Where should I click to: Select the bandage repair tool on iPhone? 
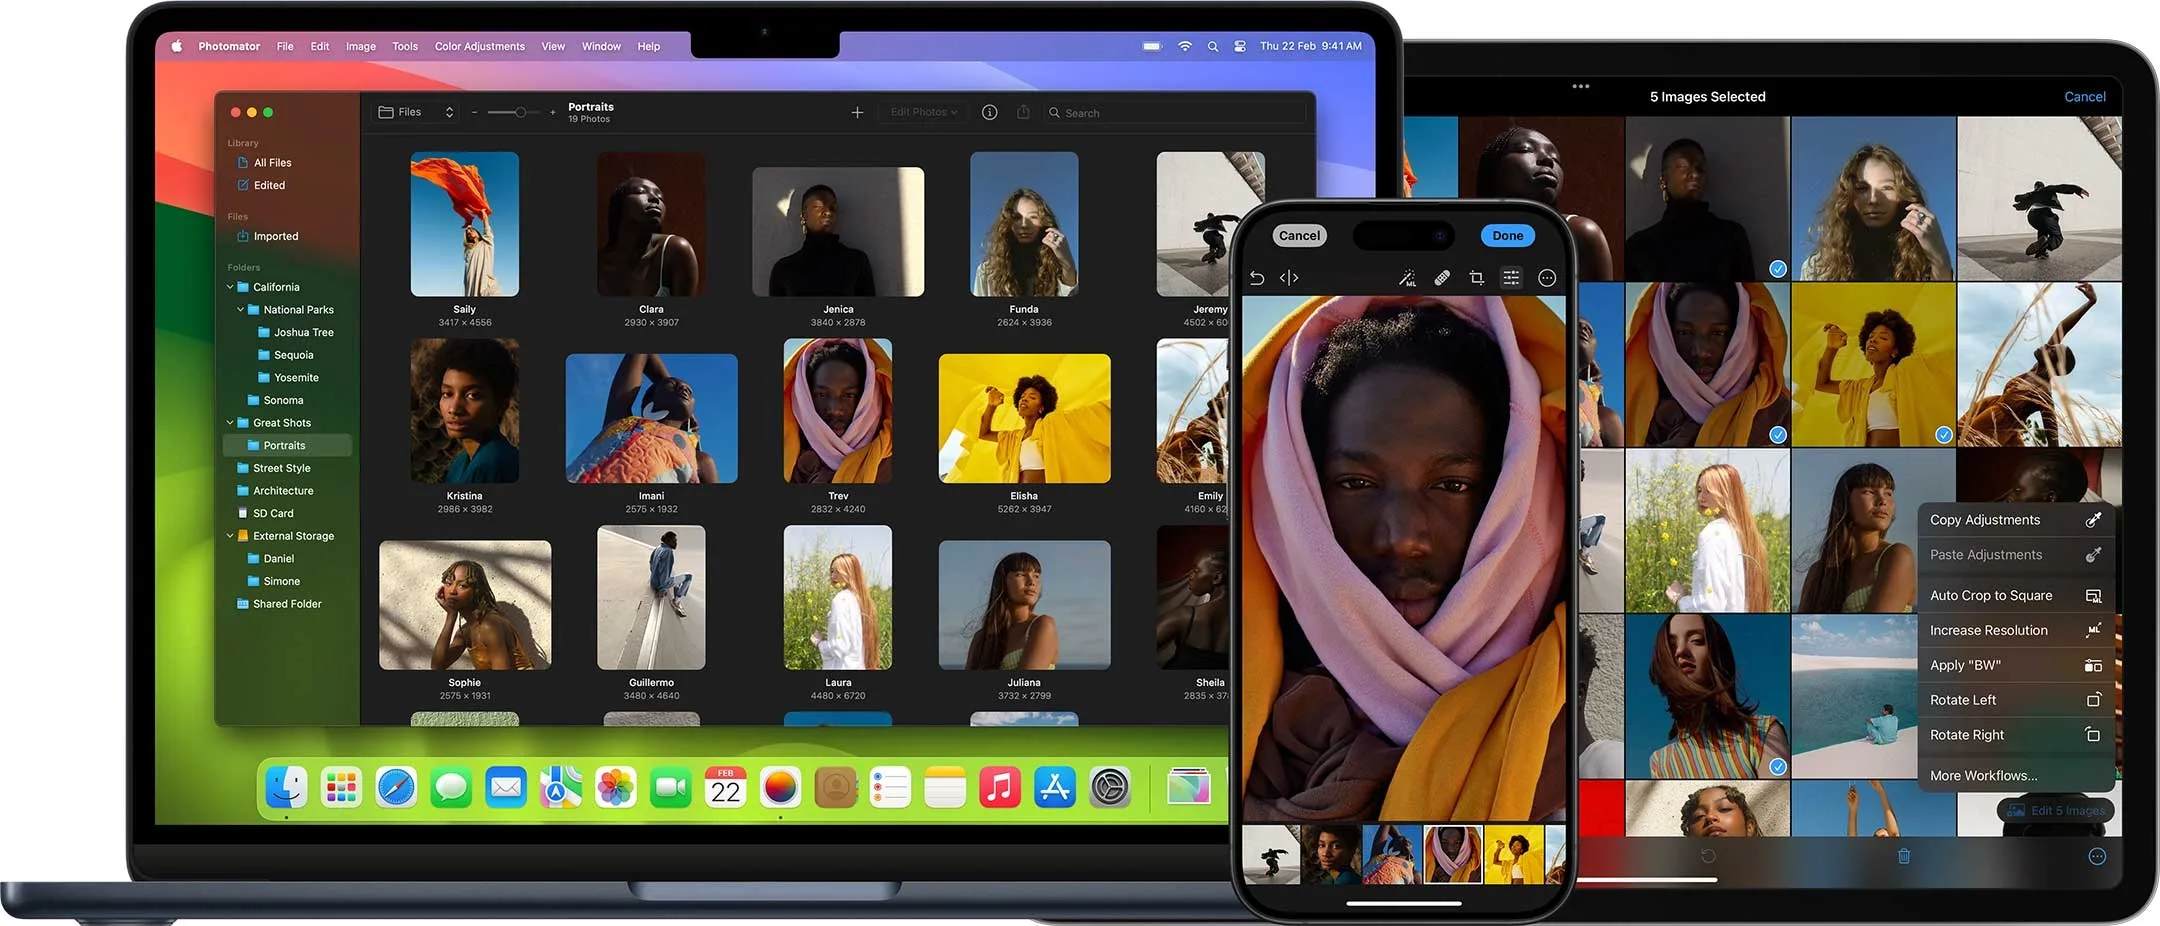click(x=1442, y=278)
